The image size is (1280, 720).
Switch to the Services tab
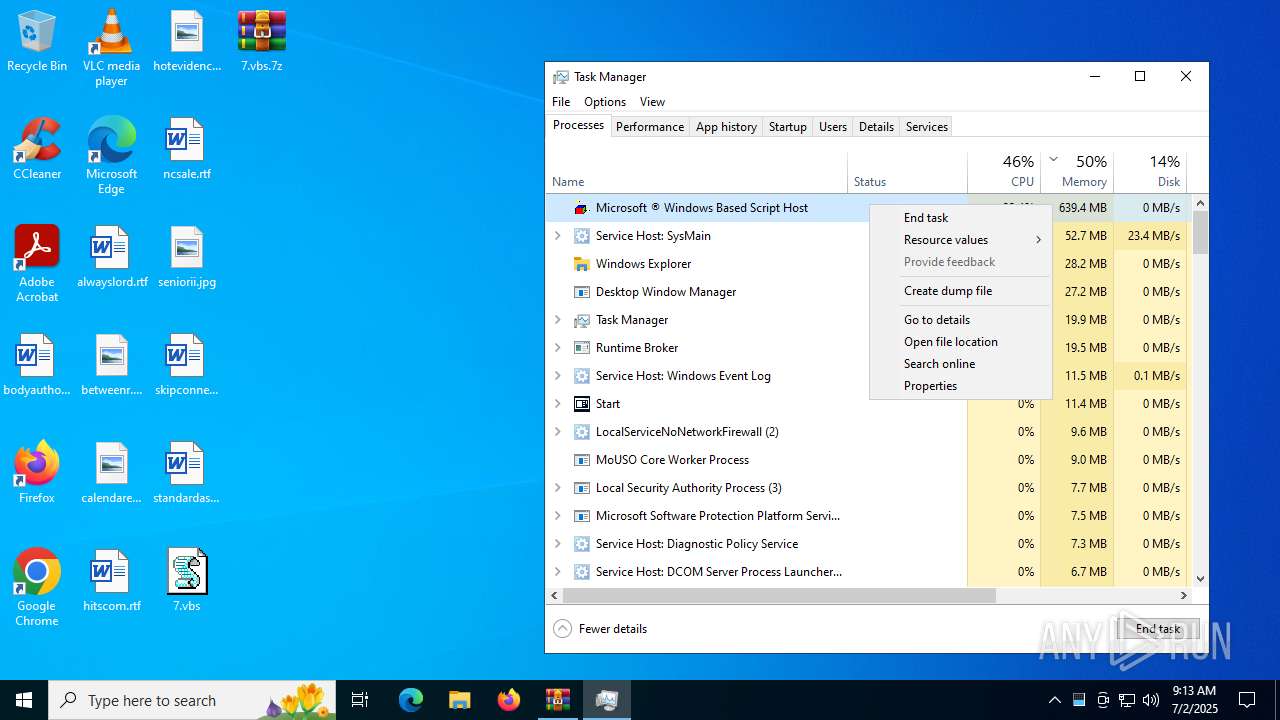click(927, 127)
